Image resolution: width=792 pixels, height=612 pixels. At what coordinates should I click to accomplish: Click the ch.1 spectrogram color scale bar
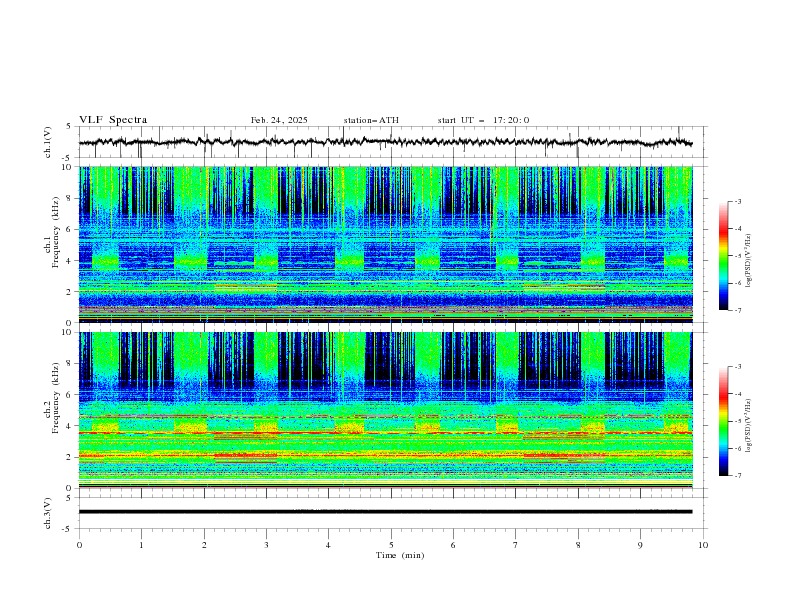[724, 256]
